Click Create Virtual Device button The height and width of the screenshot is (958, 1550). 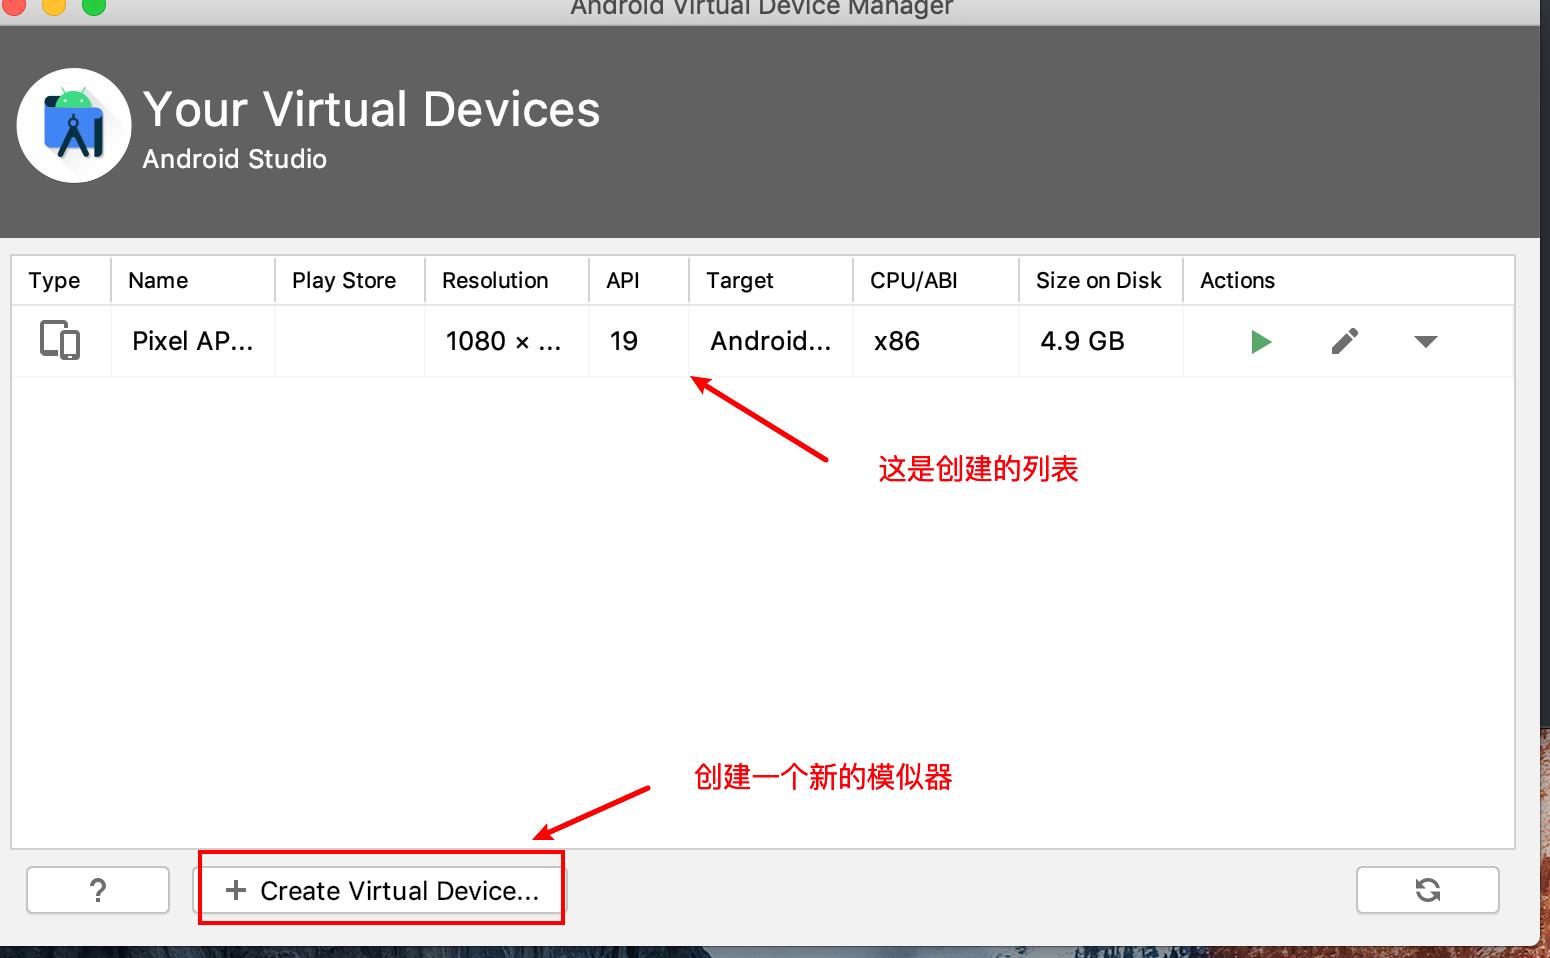point(380,890)
